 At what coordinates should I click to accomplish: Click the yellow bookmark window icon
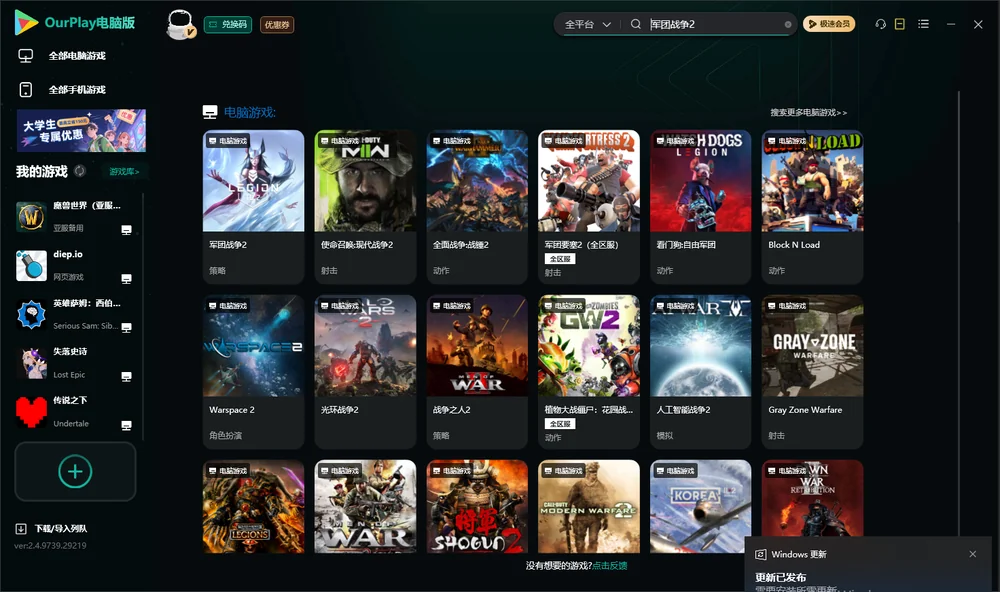pyautogui.click(x=899, y=24)
